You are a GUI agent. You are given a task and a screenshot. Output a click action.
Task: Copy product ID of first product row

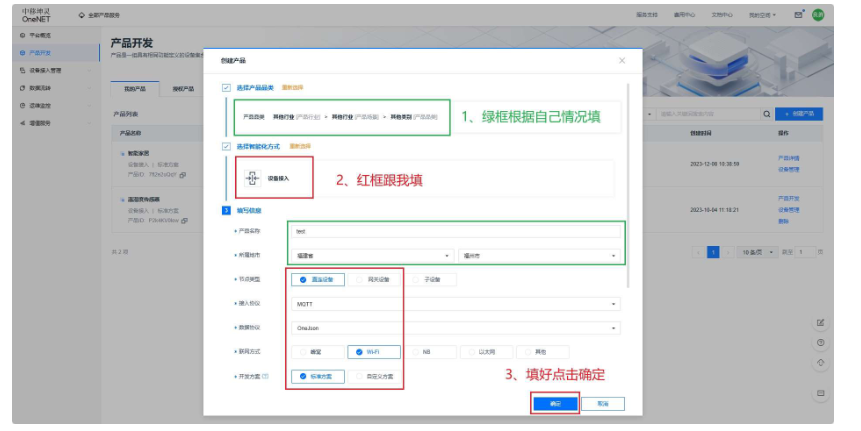coord(183,175)
